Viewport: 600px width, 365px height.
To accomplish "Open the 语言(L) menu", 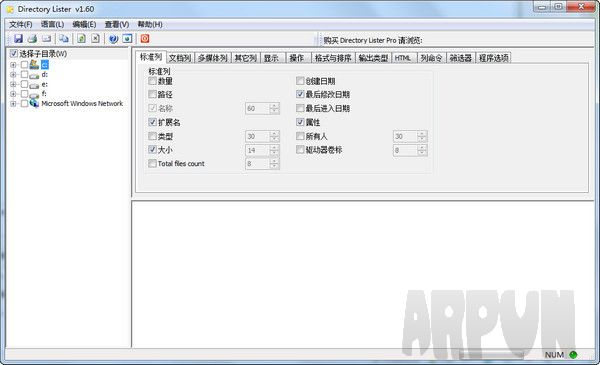I will (x=52, y=24).
